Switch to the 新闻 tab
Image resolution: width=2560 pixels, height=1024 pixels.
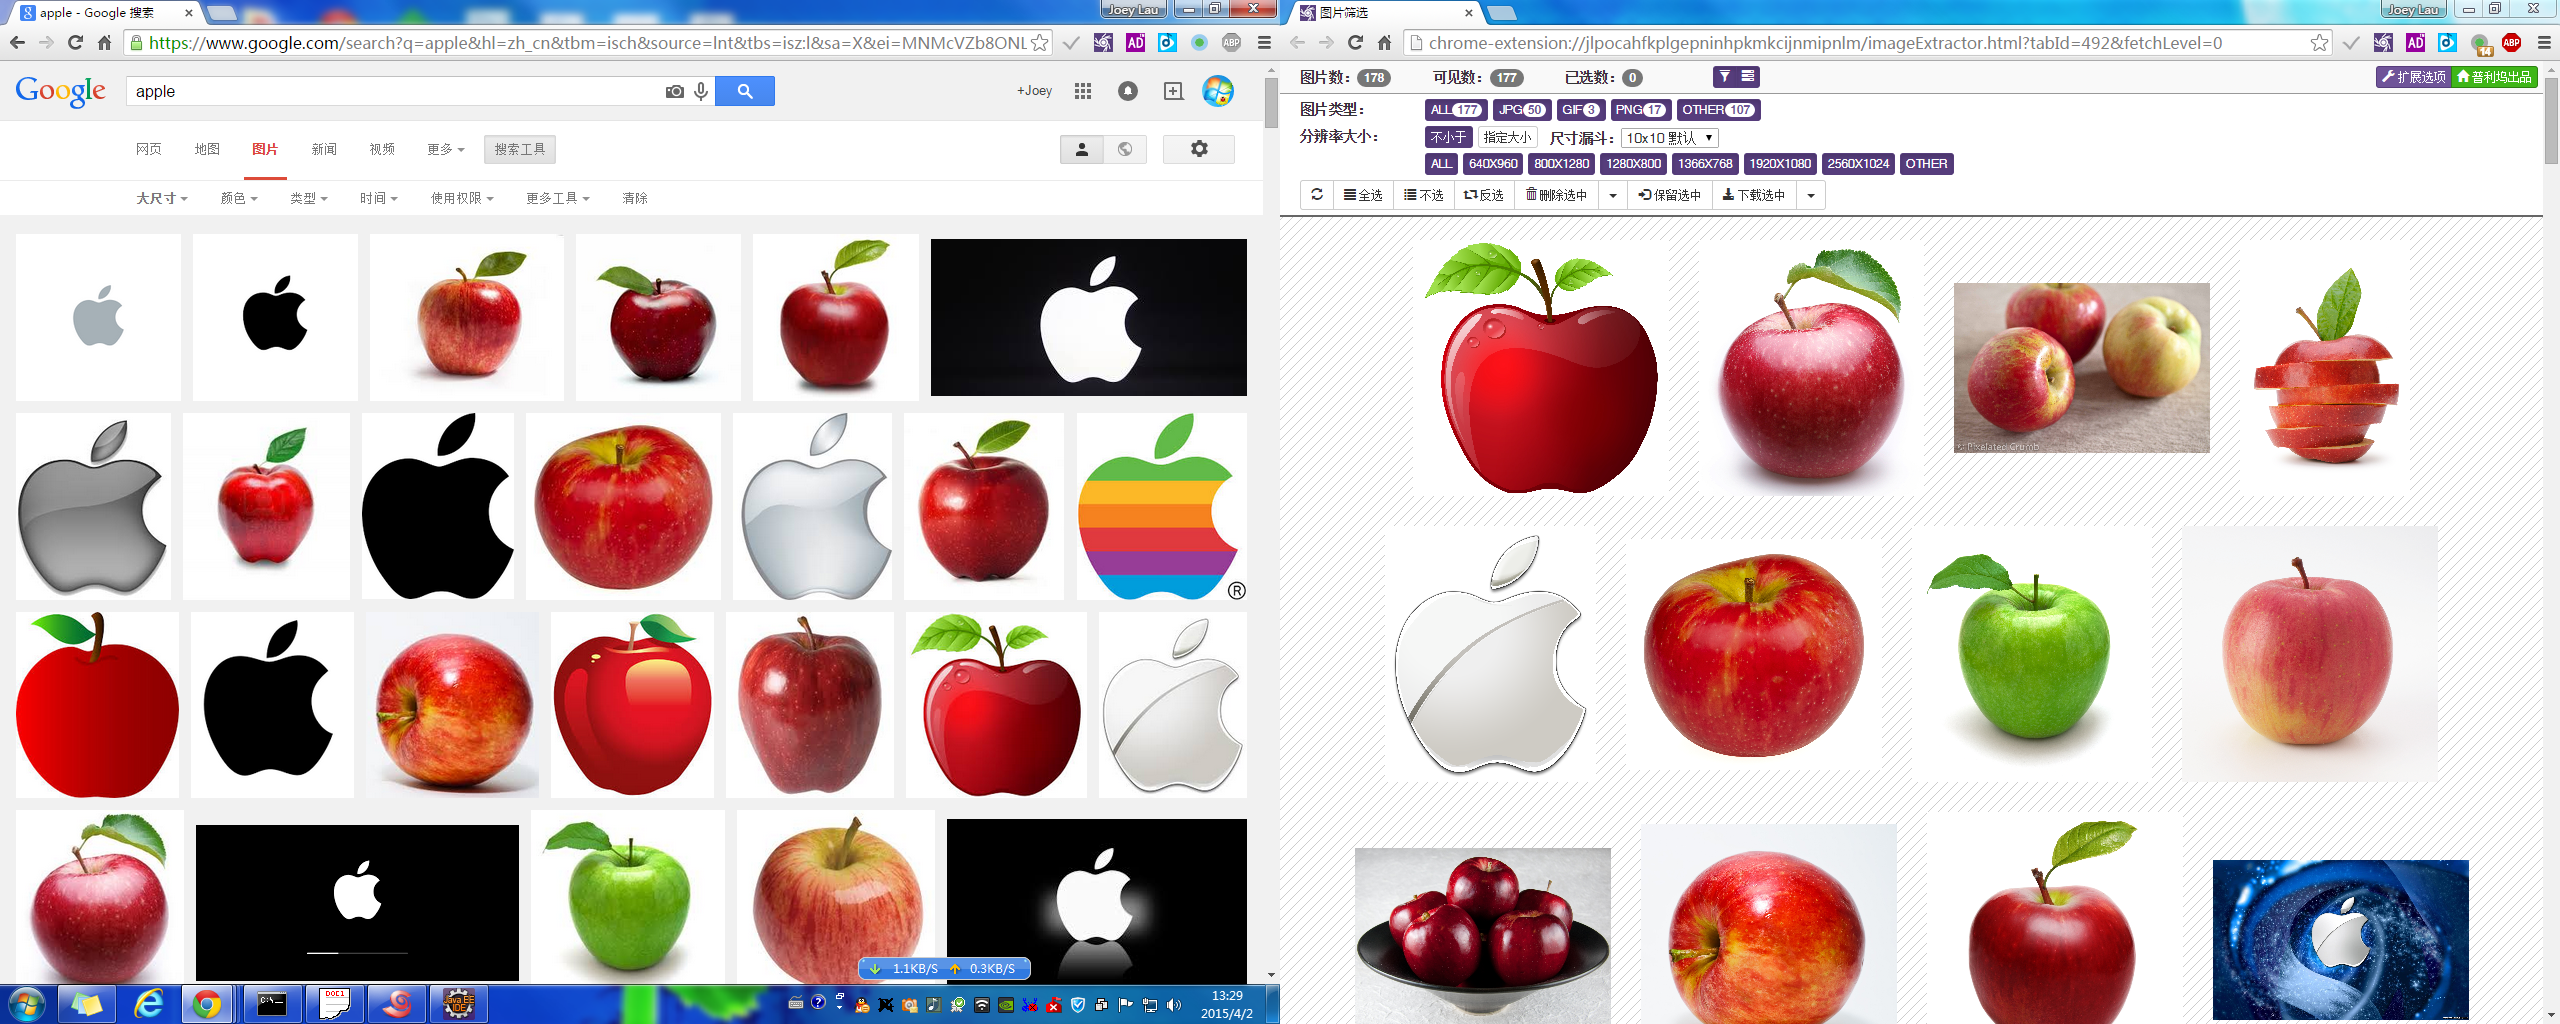pos(324,149)
